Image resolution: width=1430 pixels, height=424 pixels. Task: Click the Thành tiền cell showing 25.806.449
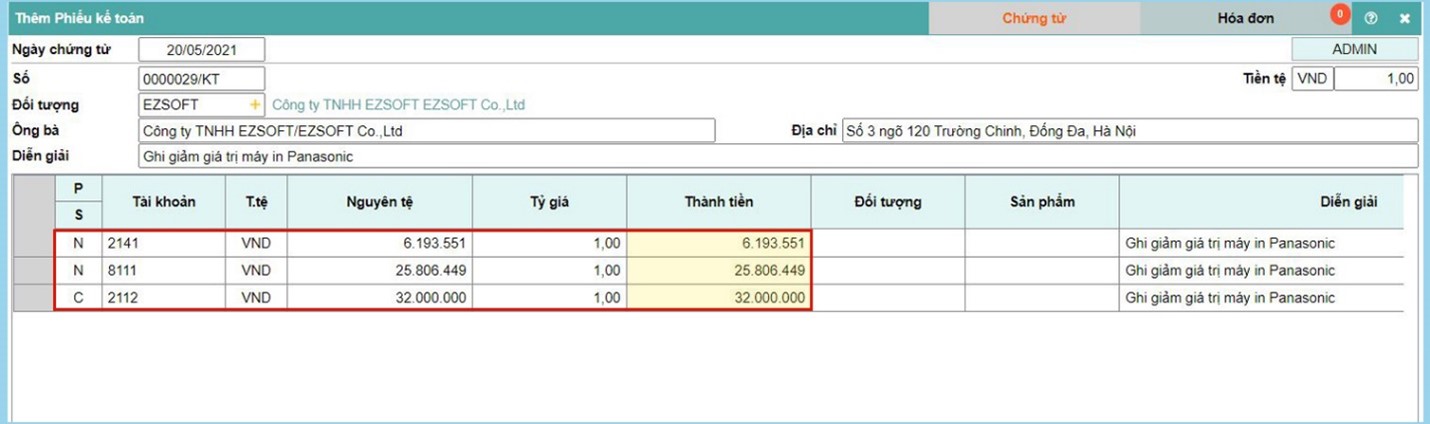[719, 271]
